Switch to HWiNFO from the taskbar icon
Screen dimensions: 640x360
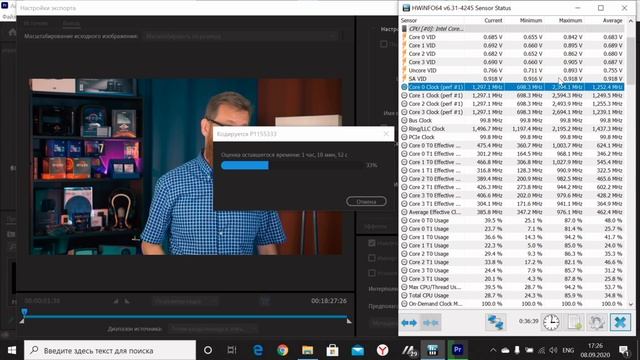tap(433, 350)
